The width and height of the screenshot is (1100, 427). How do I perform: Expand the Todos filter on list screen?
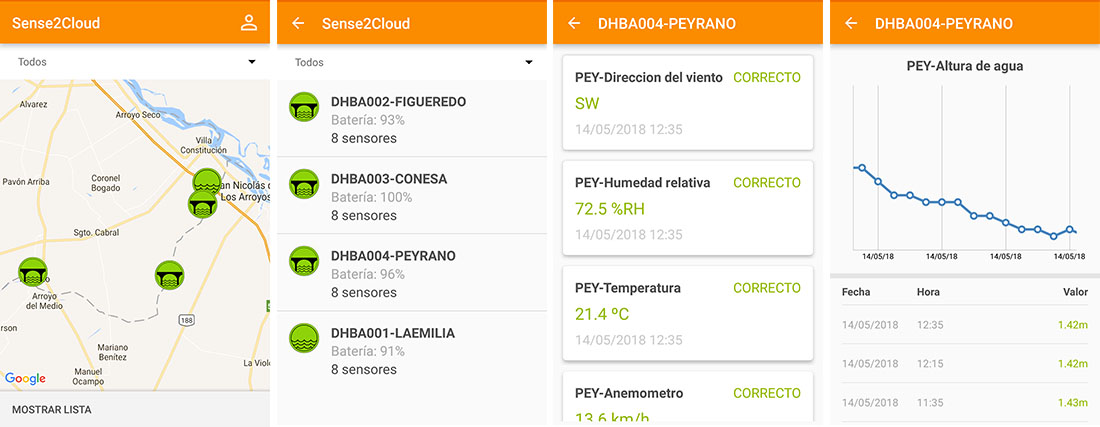[x=412, y=62]
